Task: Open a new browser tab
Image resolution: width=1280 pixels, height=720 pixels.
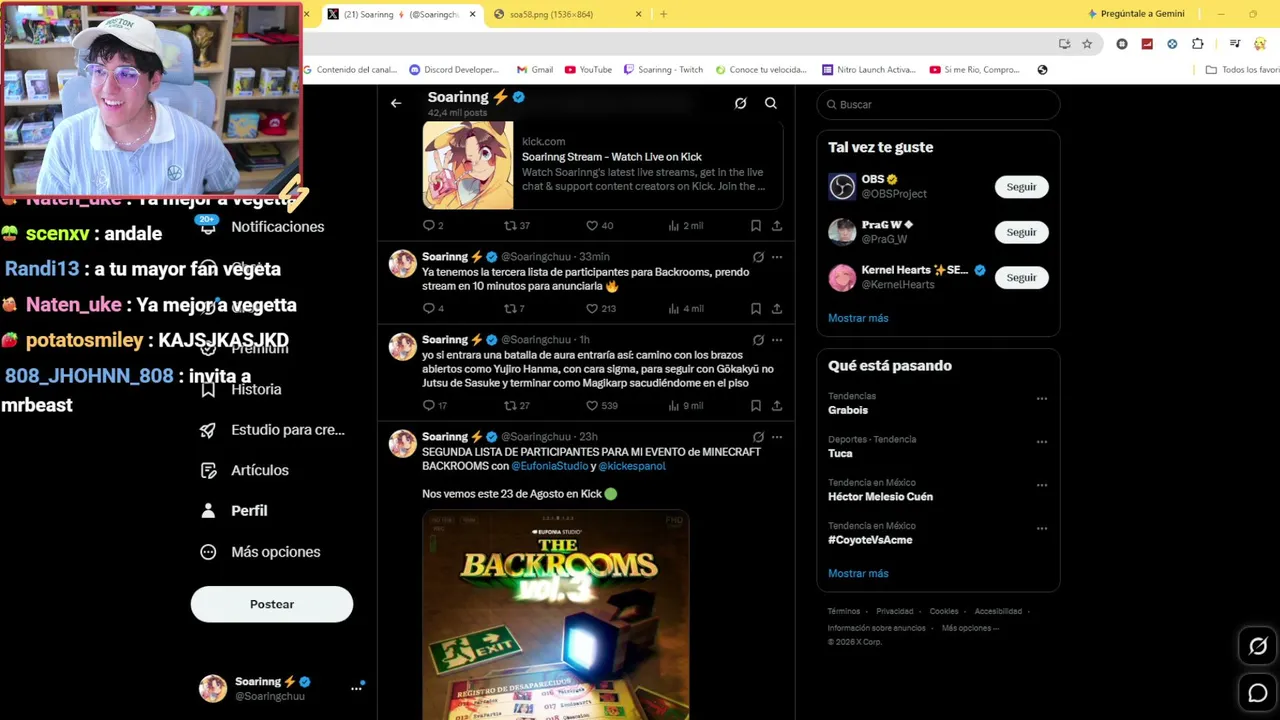Action: tap(663, 14)
